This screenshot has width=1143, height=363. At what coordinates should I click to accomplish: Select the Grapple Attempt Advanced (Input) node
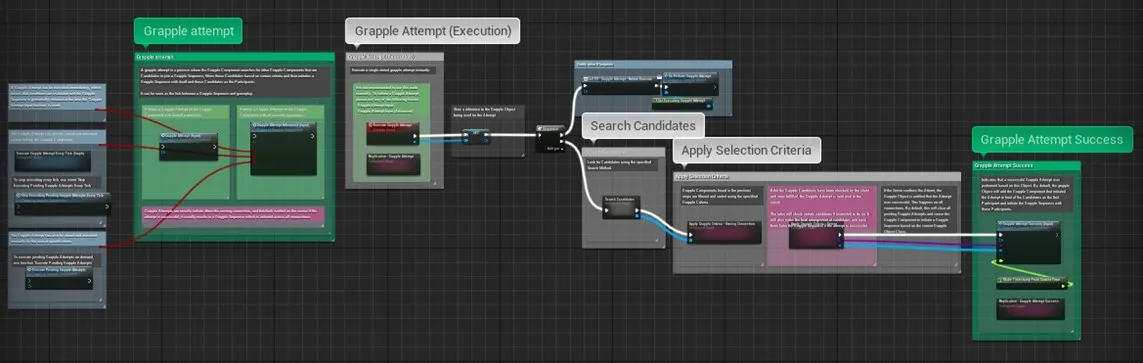point(284,148)
